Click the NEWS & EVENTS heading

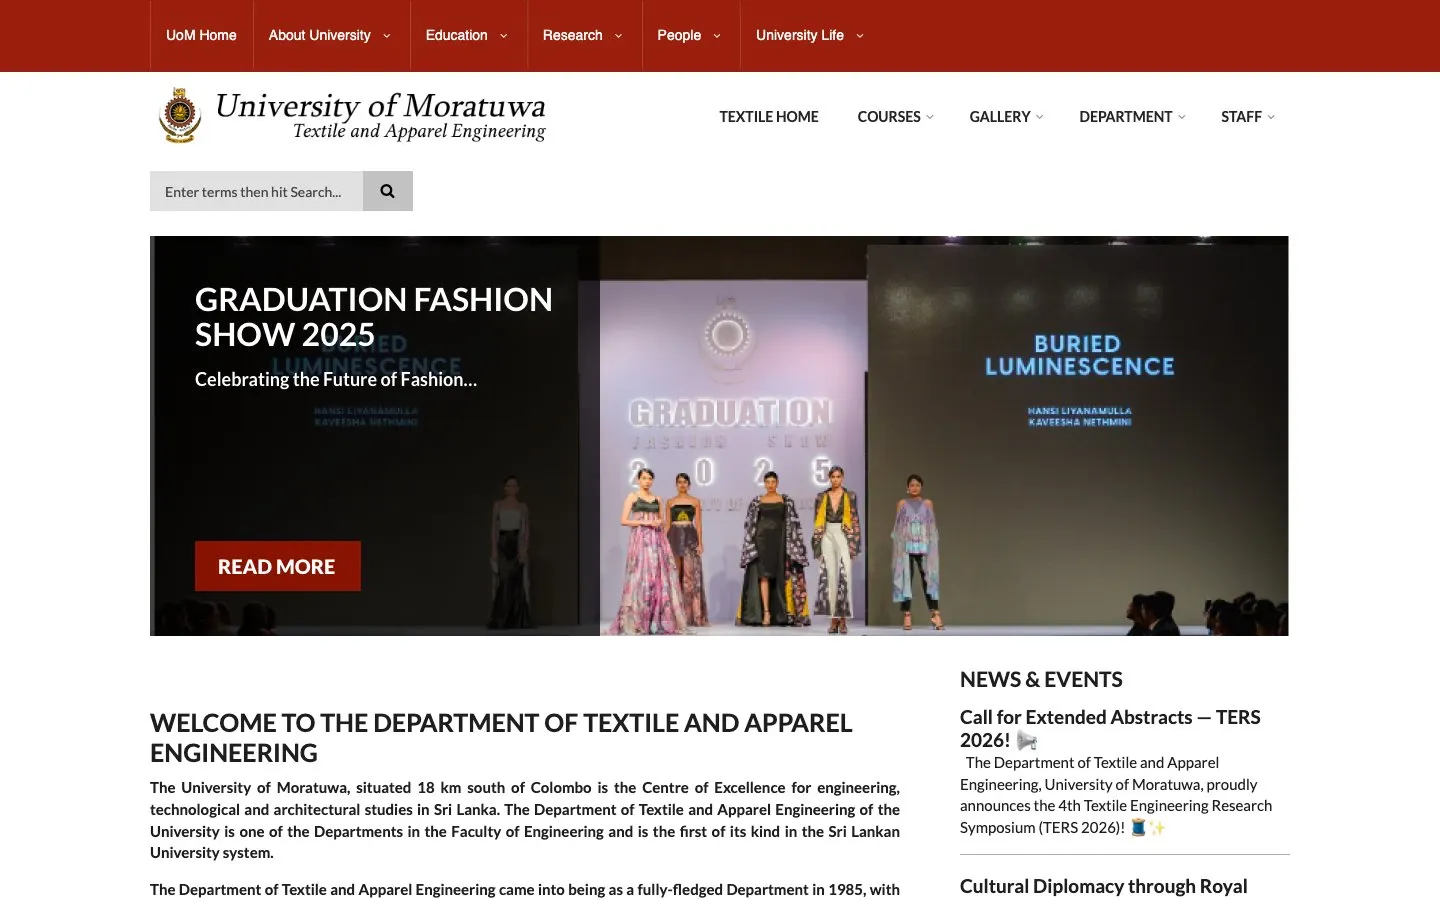(x=1041, y=680)
